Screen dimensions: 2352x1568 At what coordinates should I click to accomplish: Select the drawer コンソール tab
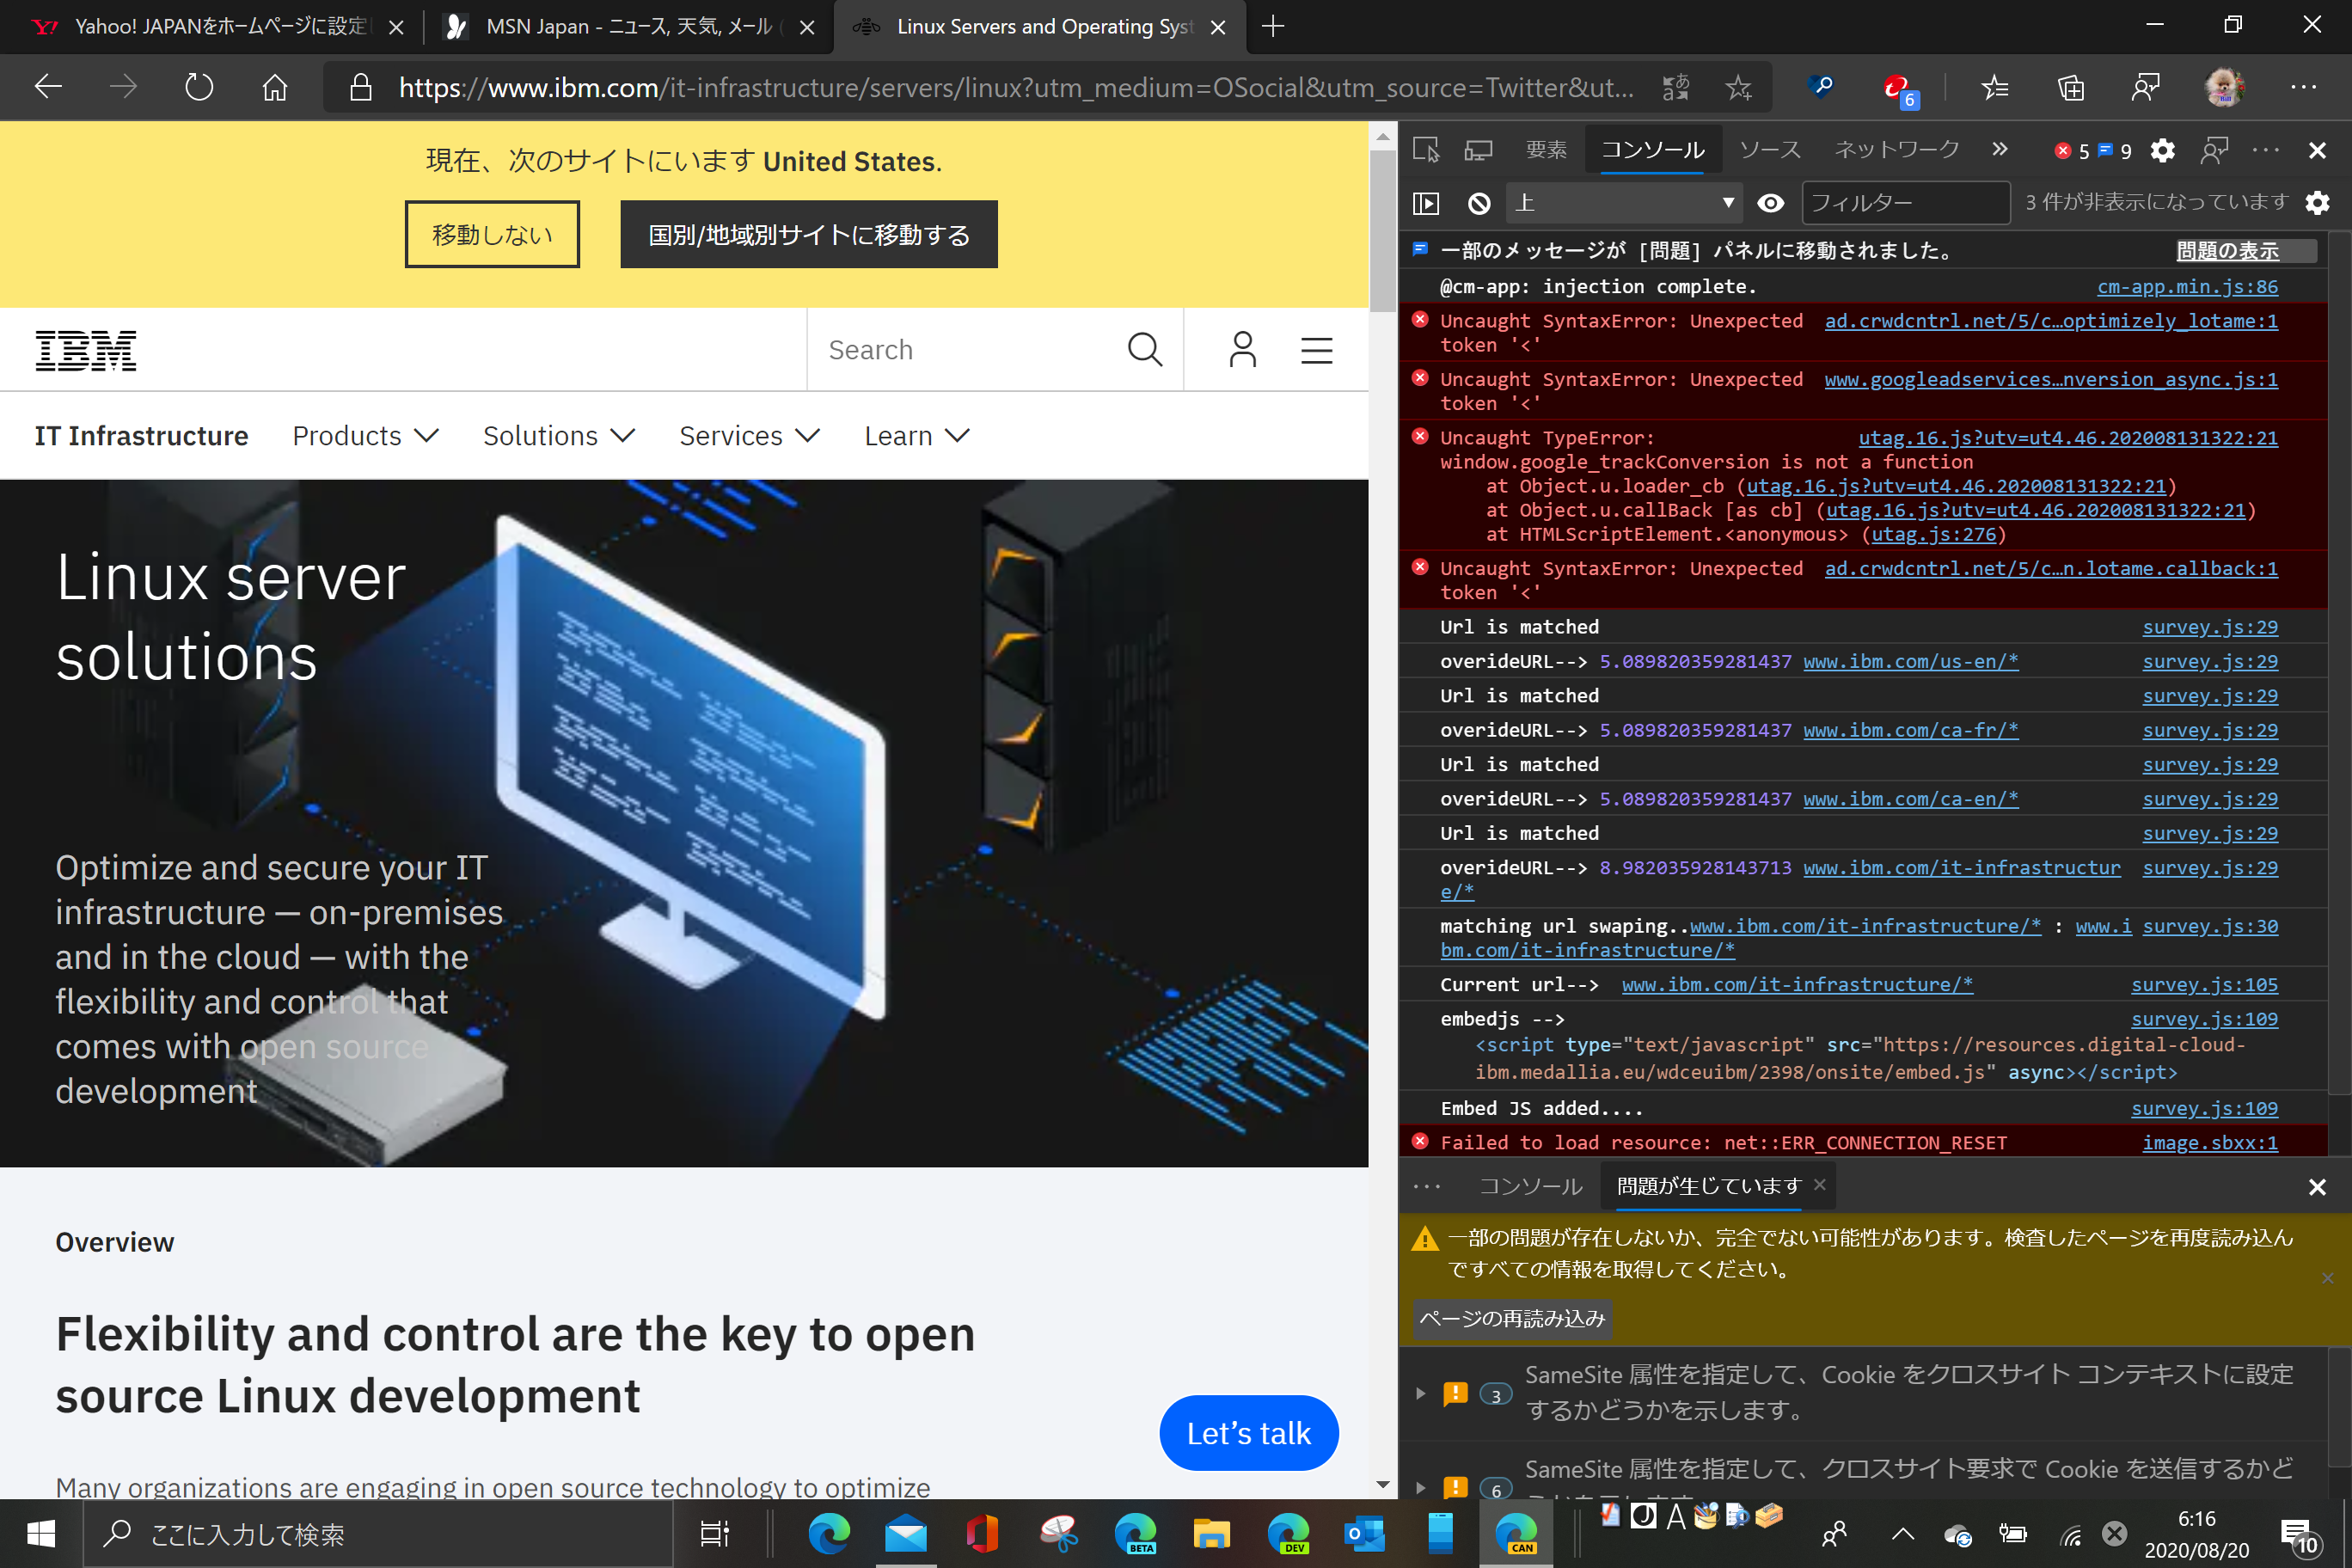point(1530,1186)
